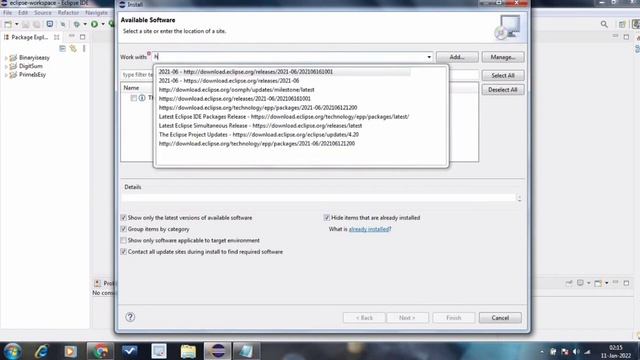Click the green Run icon in Eclipse toolbar

[94, 24]
